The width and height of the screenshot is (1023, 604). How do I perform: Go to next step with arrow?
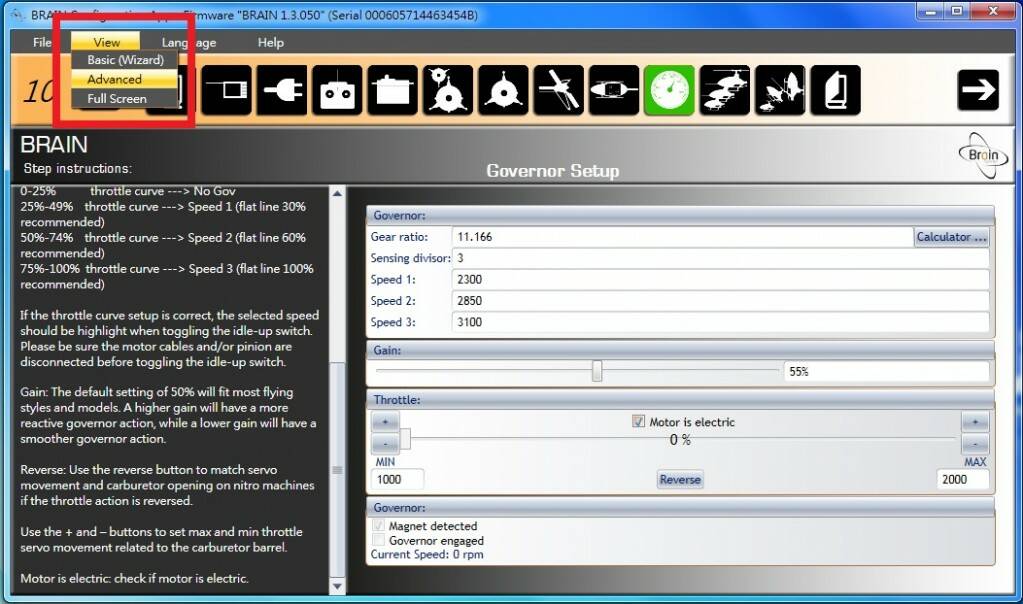pyautogui.click(x=978, y=90)
